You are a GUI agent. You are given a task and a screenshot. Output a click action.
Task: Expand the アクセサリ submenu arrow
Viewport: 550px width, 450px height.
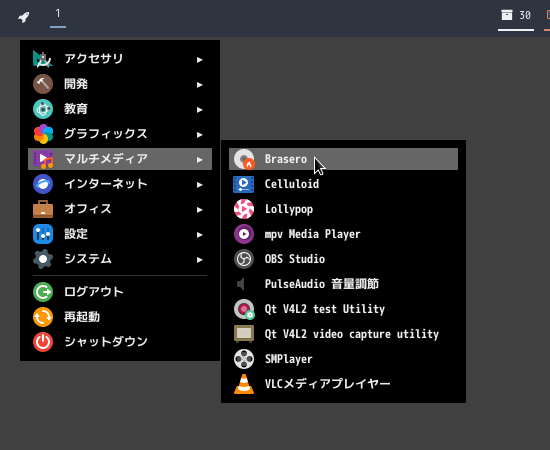coord(200,60)
